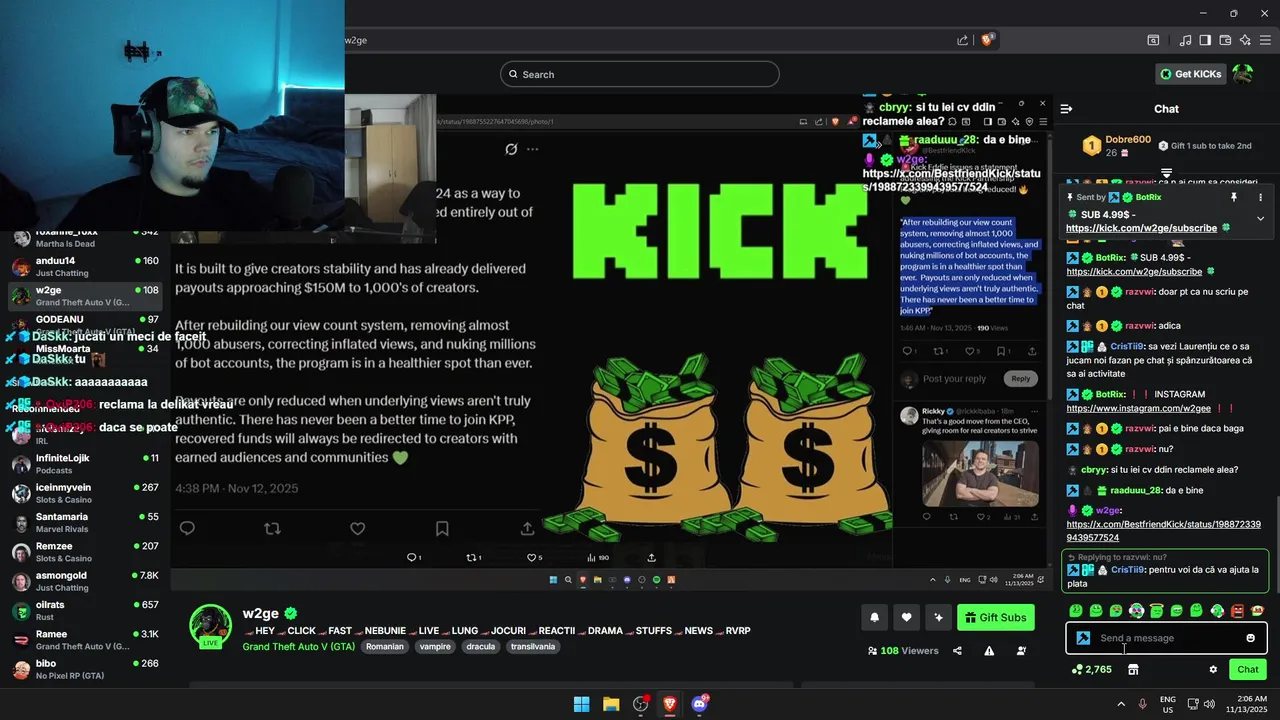The height and width of the screenshot is (720, 1280).
Task: Insert the first green quick emote
Action: tap(1076, 610)
